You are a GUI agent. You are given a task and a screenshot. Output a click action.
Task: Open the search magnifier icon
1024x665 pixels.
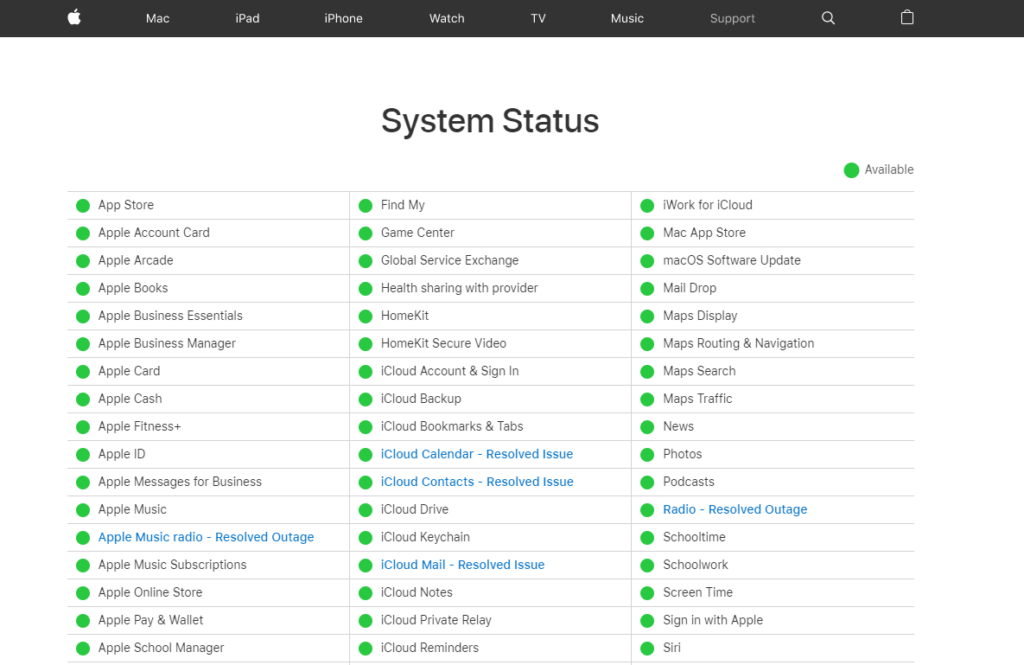tap(828, 18)
